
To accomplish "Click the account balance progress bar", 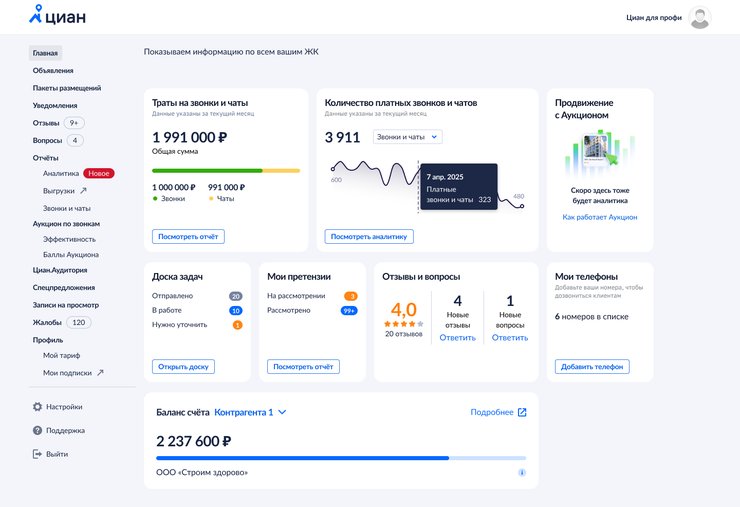I will click(340, 458).
